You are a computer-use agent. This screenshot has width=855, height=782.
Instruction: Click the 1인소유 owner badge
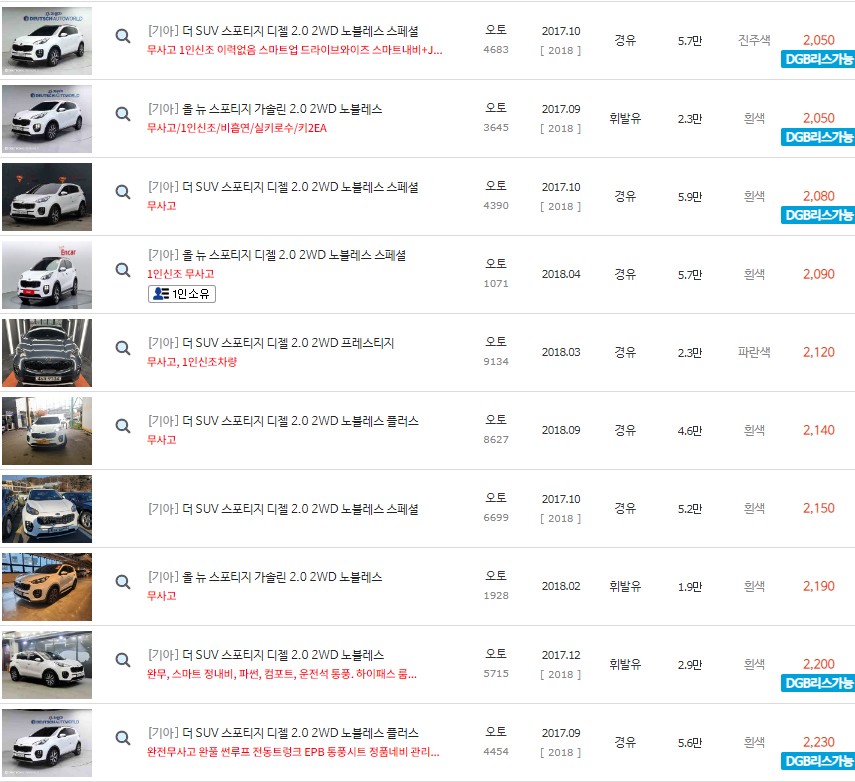point(182,294)
